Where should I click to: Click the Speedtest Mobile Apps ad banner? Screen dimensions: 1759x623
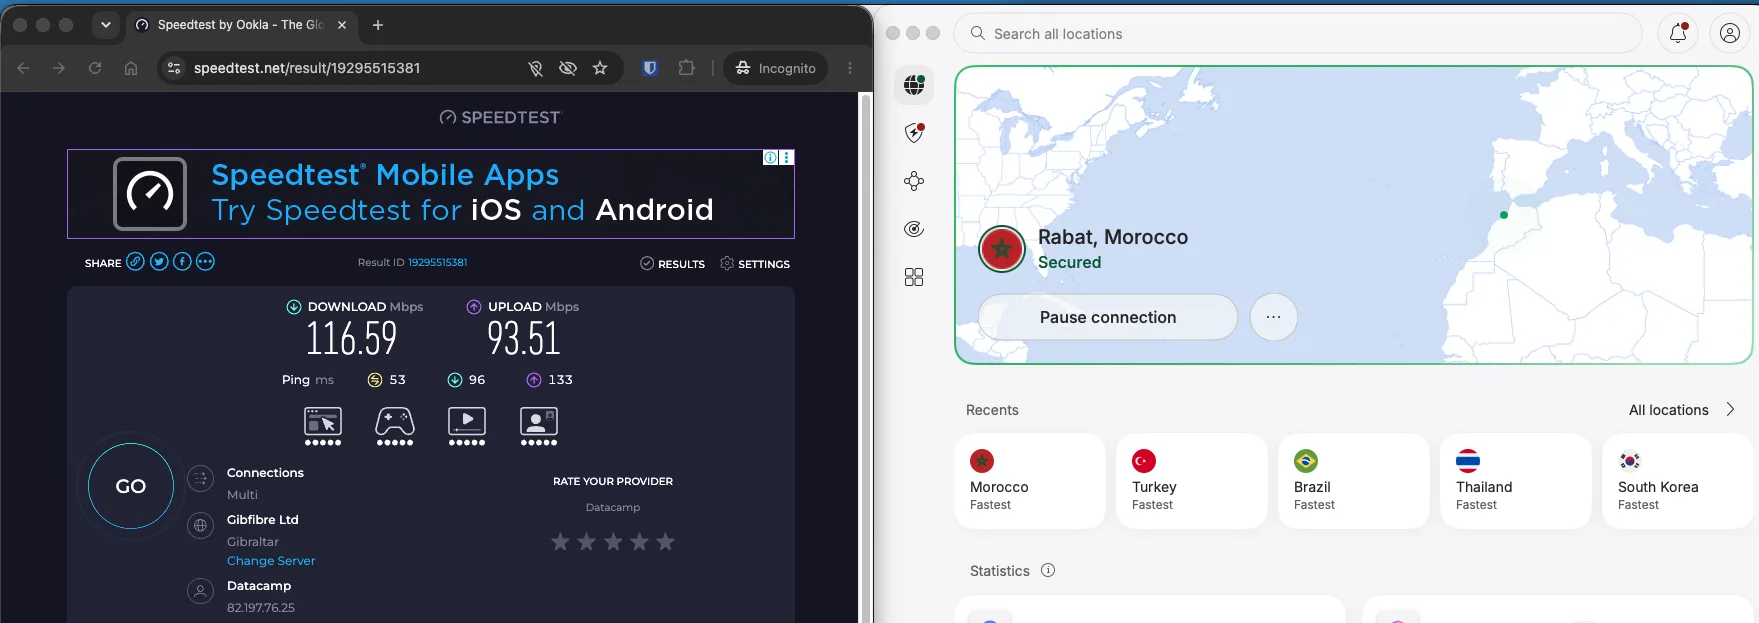tap(431, 194)
